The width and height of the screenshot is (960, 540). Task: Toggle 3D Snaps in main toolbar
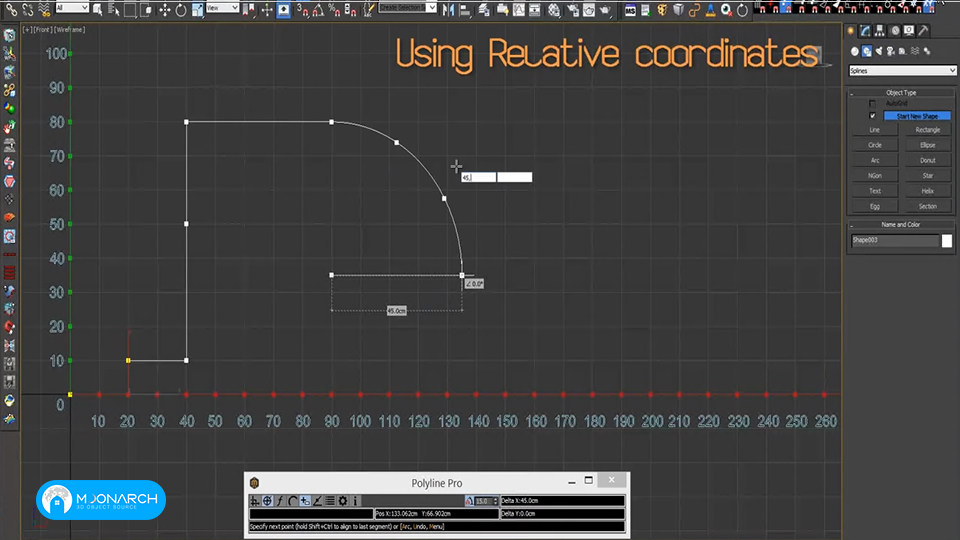pos(302,9)
